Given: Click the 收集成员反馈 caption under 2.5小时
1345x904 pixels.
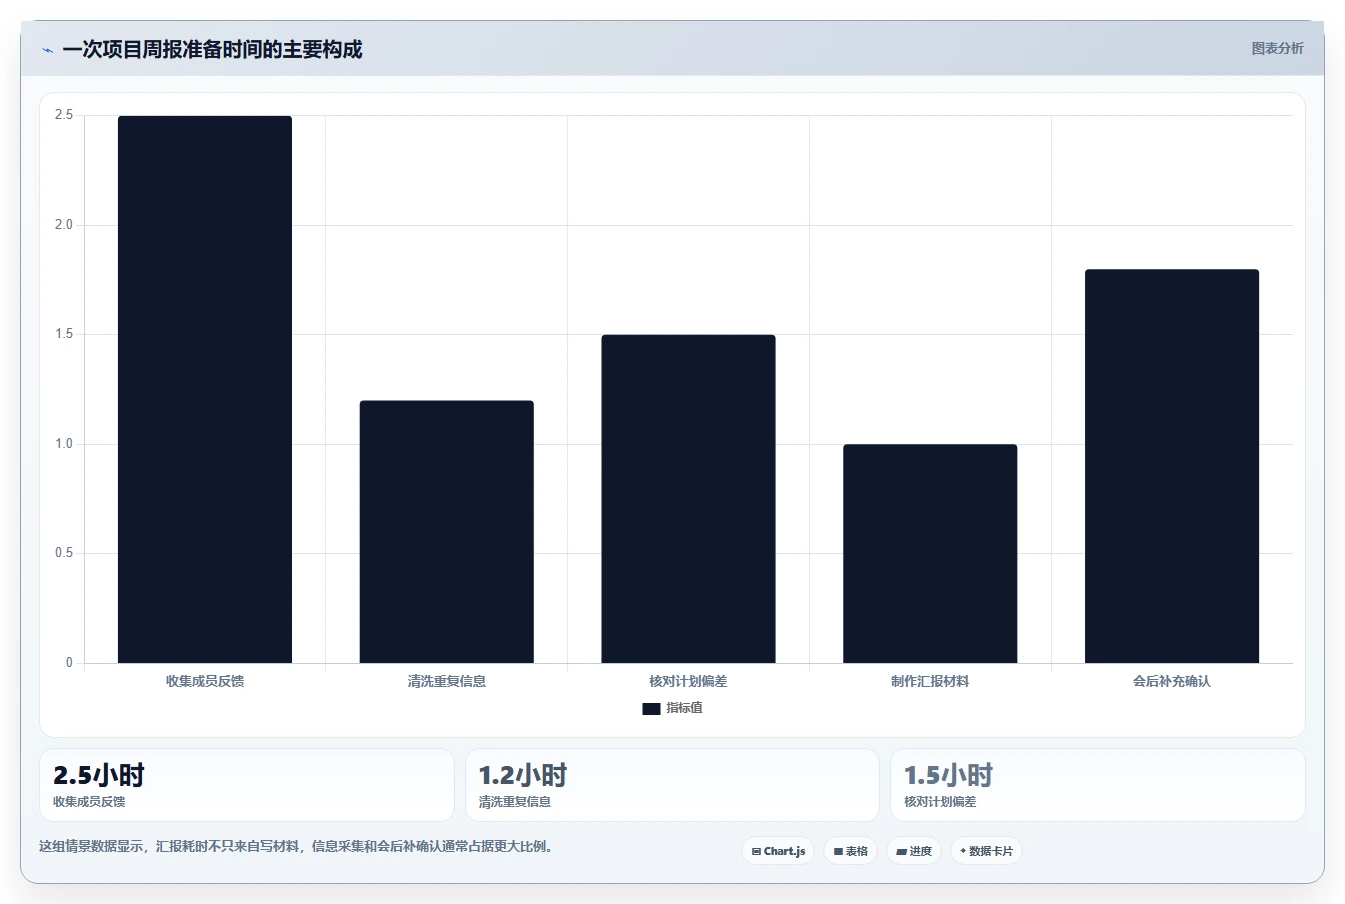Looking at the screenshot, I should tap(89, 802).
